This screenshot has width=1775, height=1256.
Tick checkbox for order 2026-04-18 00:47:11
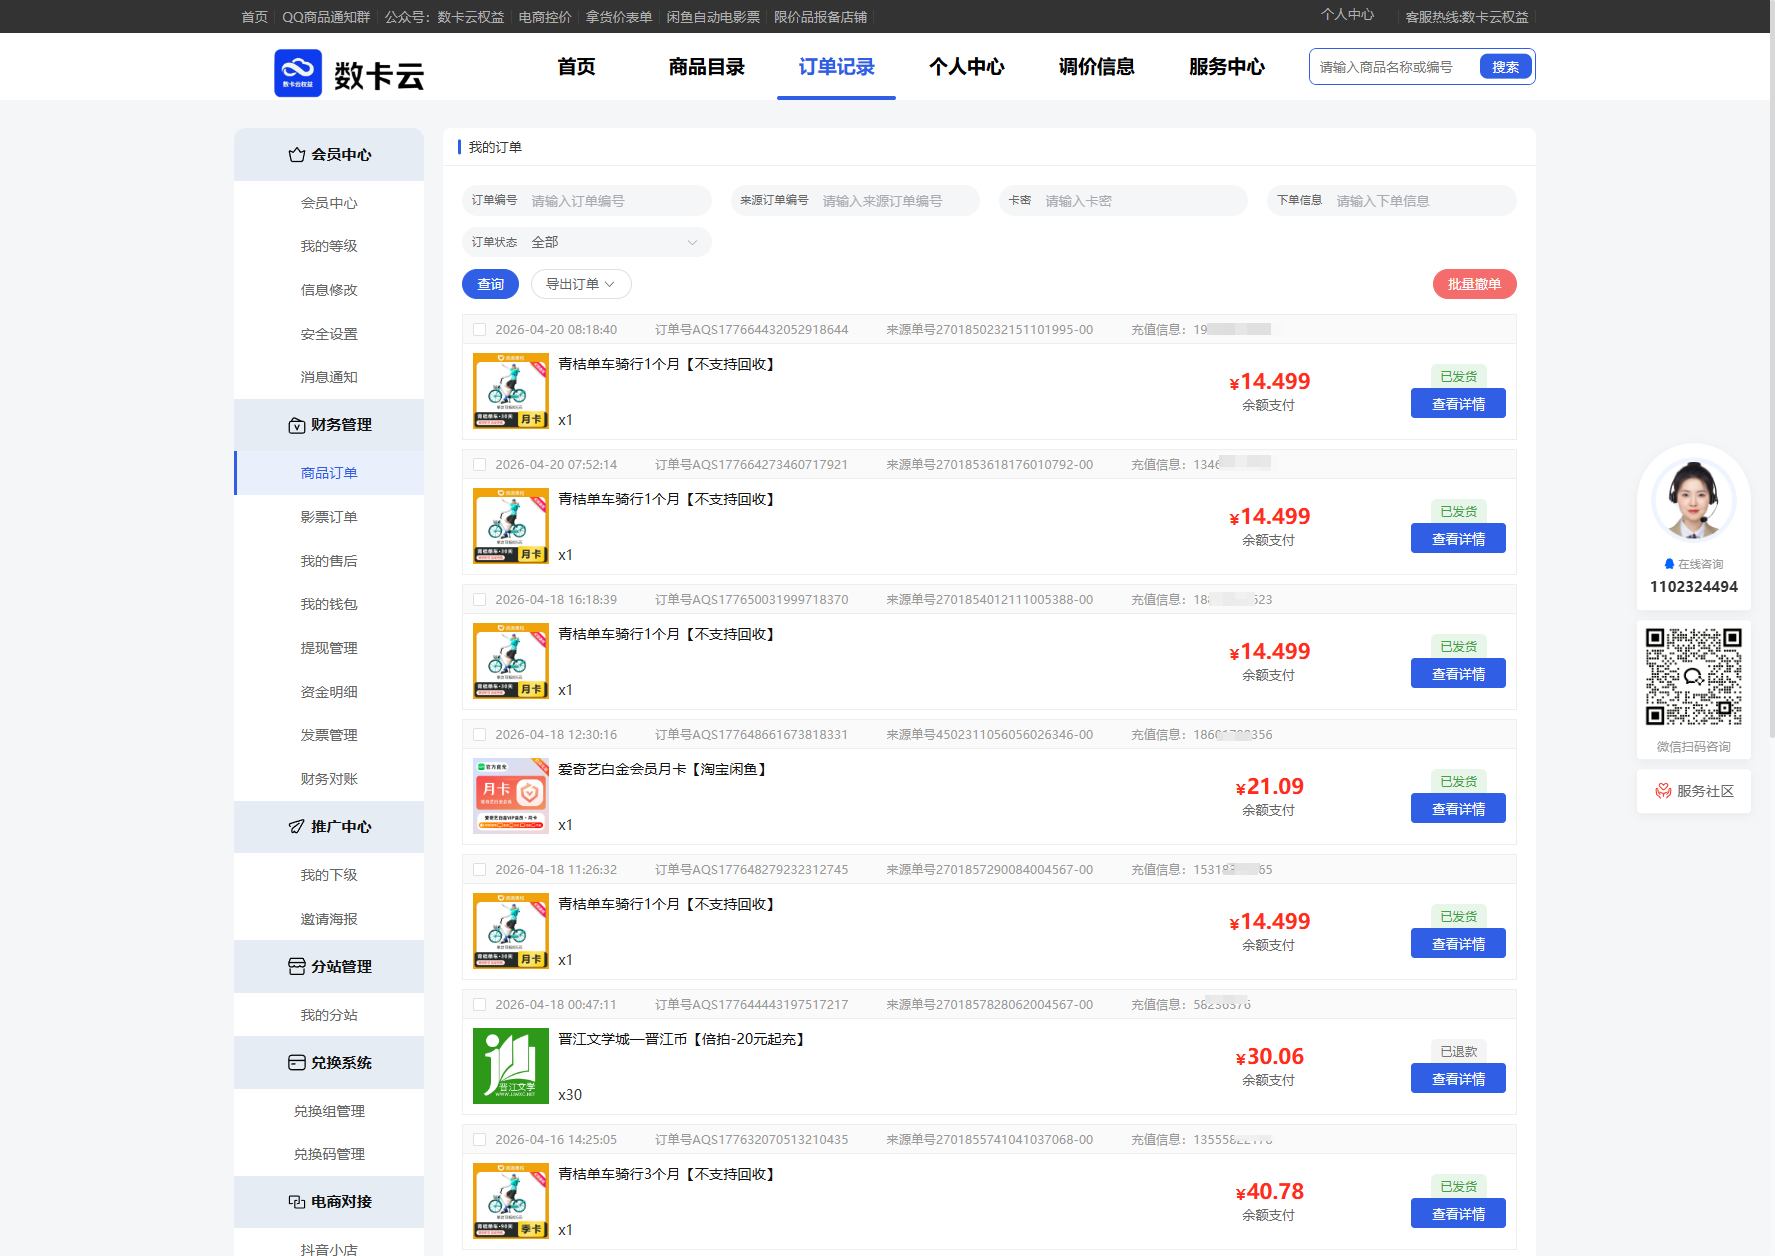click(480, 1005)
